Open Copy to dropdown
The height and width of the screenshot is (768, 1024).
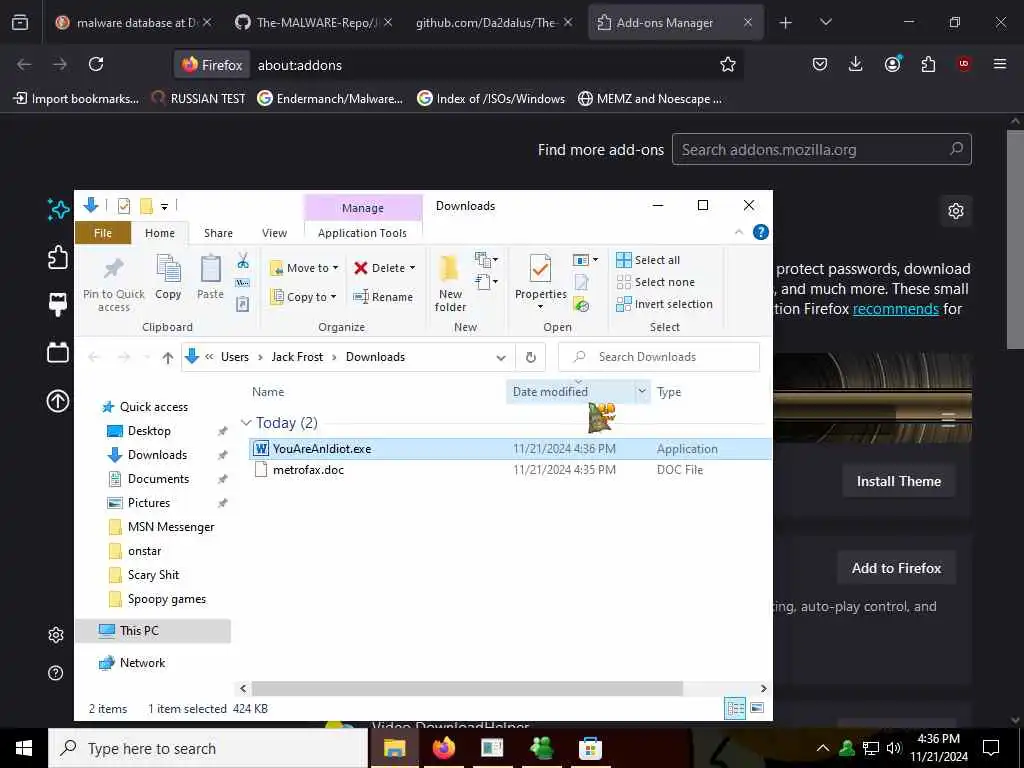pos(303,297)
